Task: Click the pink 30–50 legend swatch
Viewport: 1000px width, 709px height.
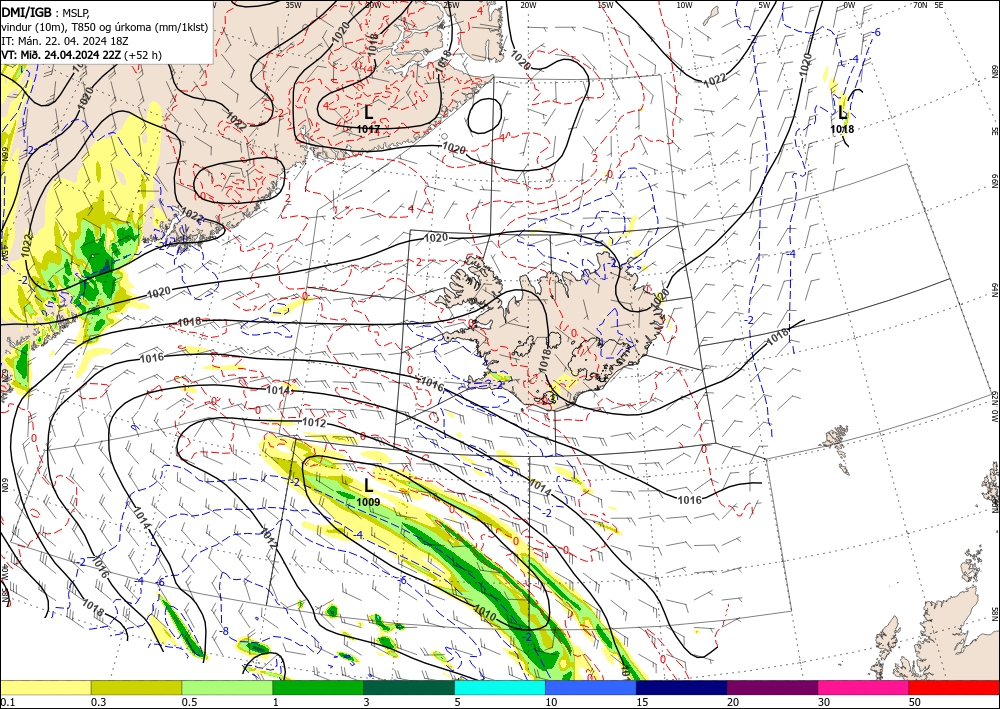Action: [x=864, y=687]
